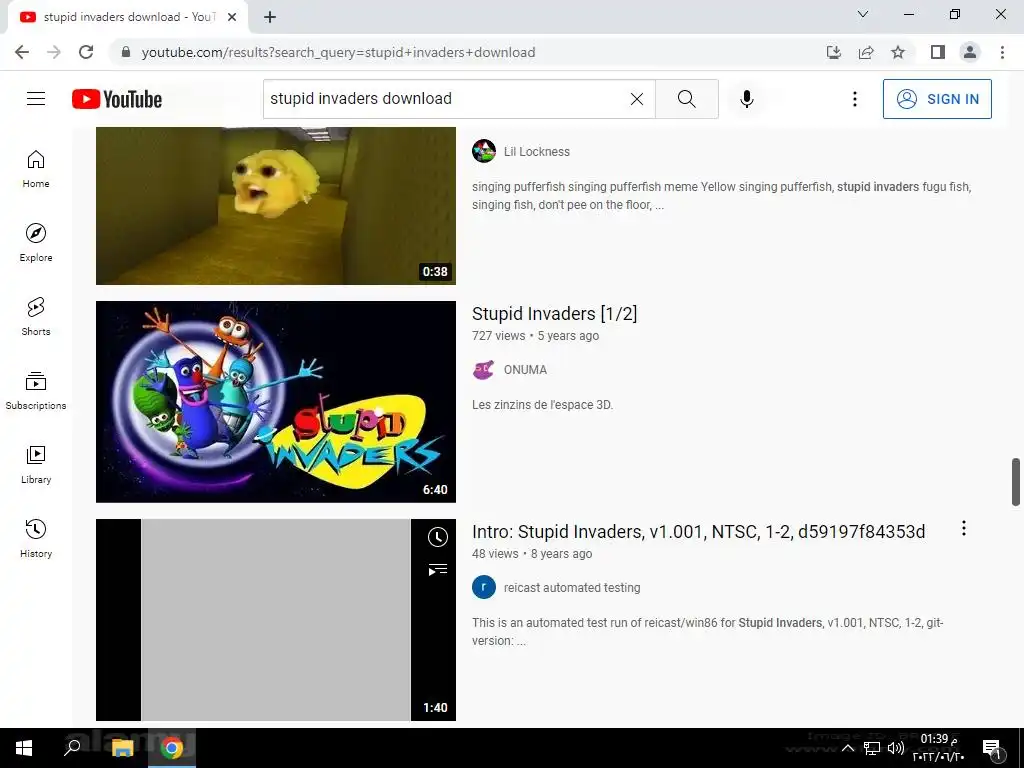Open more actions for the Intro video
Viewport: 1024px width, 768px height.
pyautogui.click(x=963, y=528)
